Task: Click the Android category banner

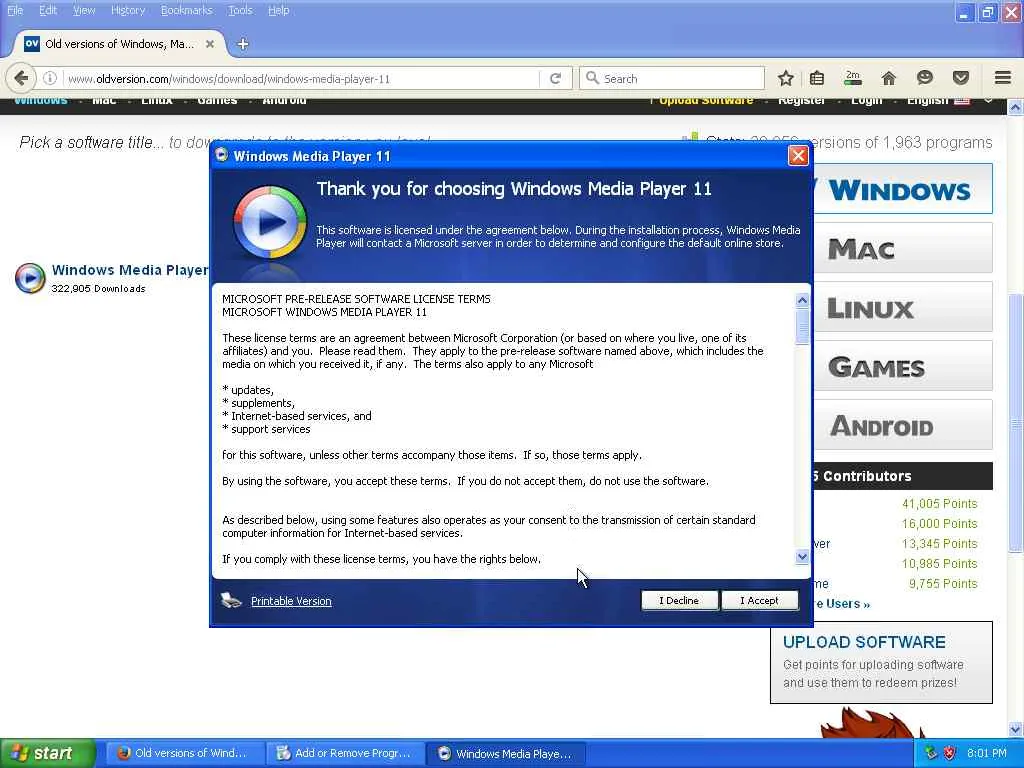Action: click(x=903, y=424)
